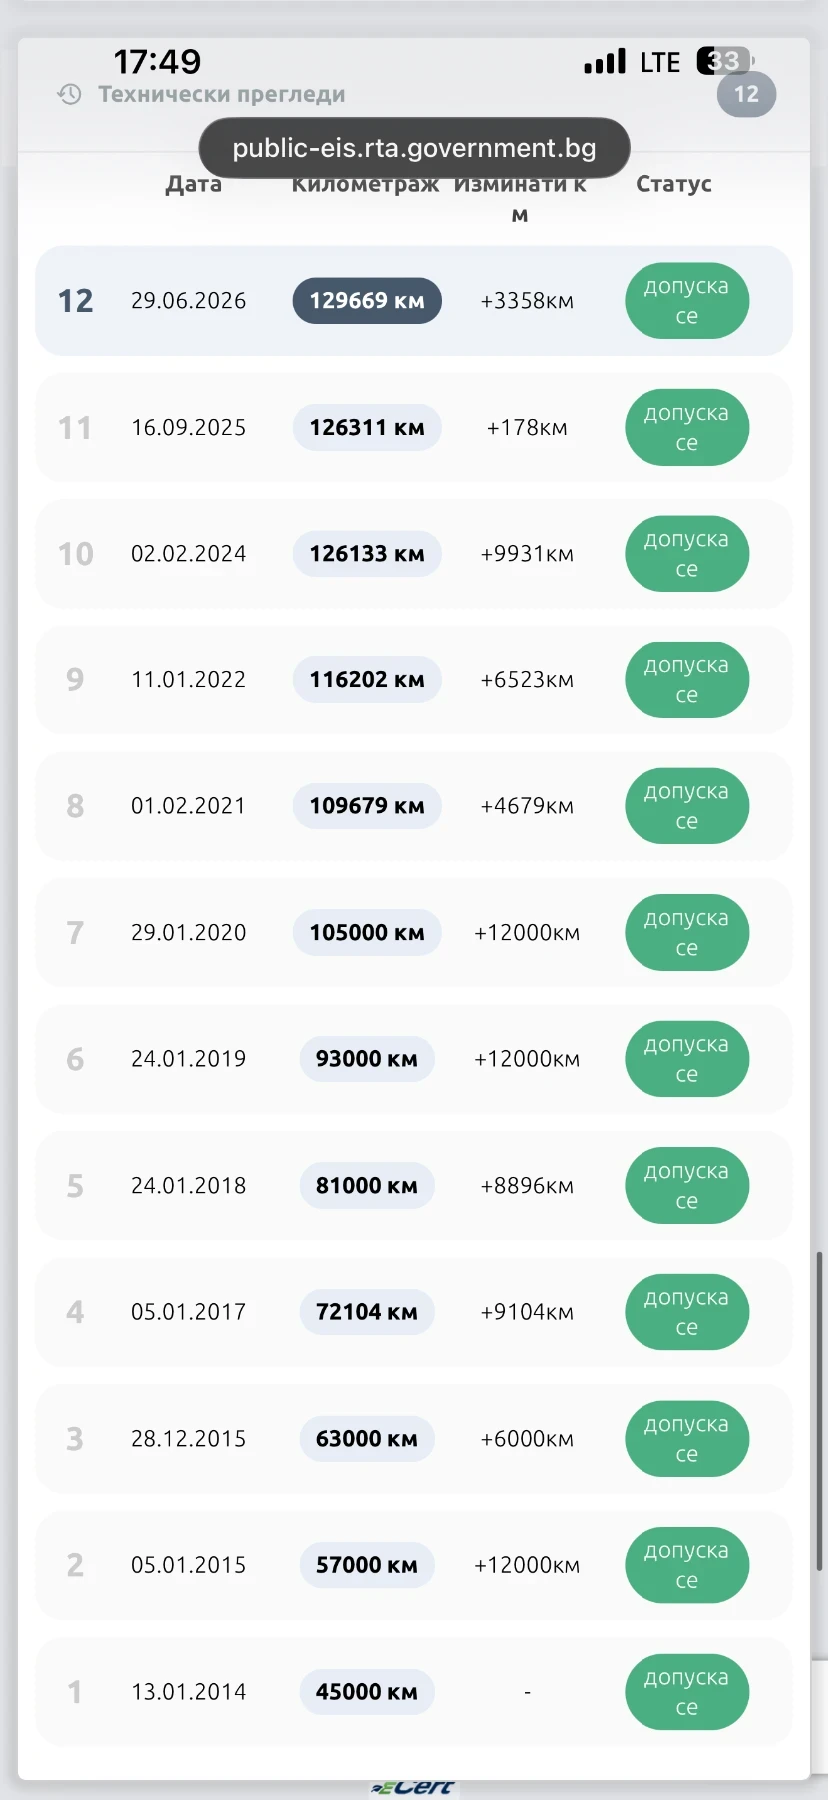Click the Статус column header

pyautogui.click(x=674, y=184)
